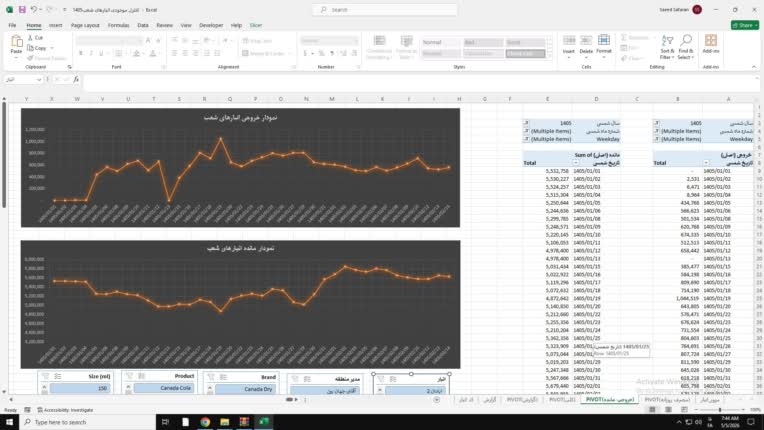The width and height of the screenshot is (764, 430).
Task: Click the Excel icon in taskbar
Action: tap(264, 422)
